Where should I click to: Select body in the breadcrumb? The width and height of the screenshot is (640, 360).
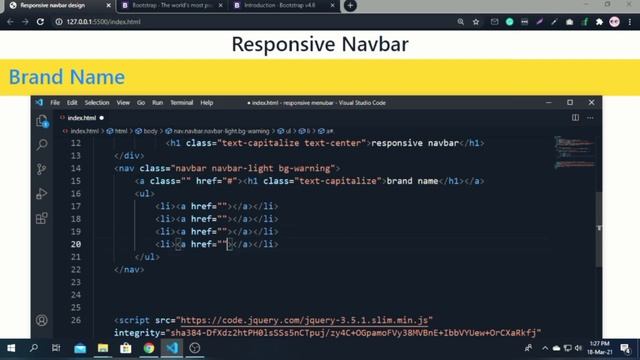tap(150, 131)
